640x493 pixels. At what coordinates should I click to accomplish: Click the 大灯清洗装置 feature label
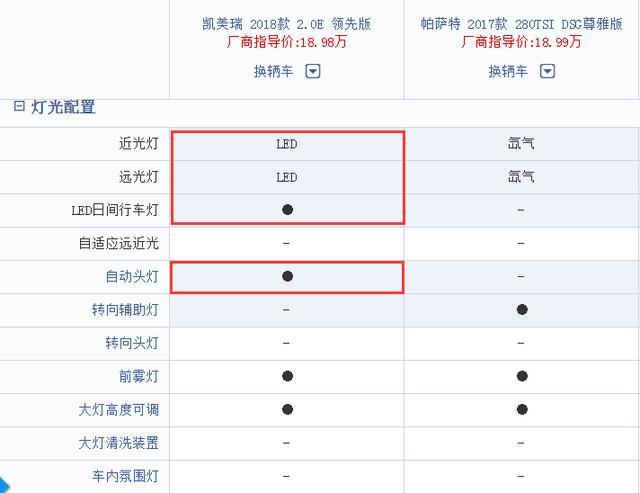pos(118,443)
